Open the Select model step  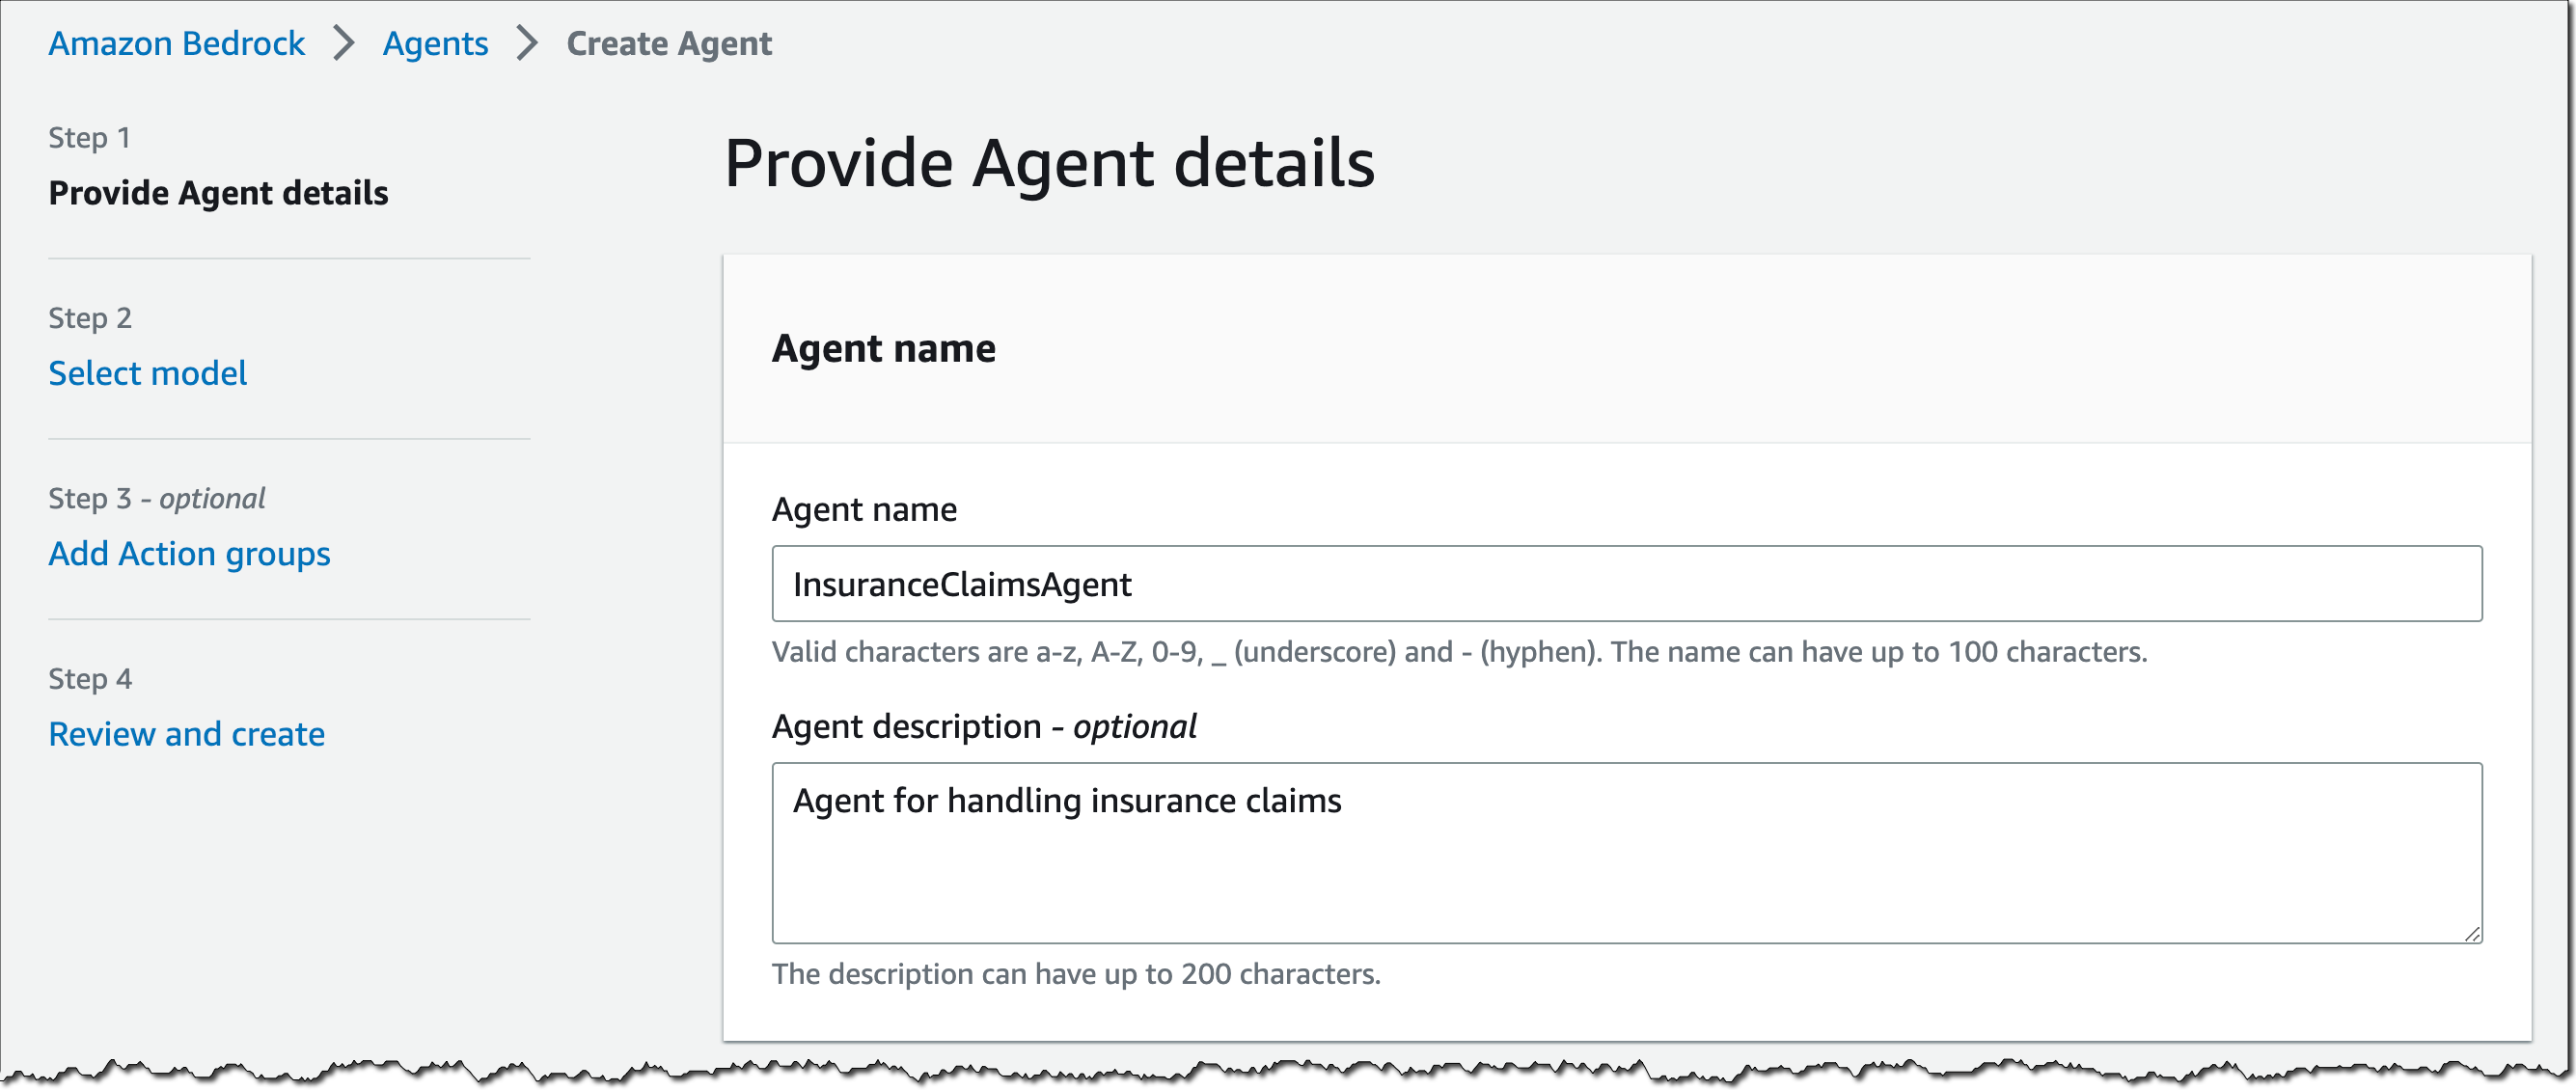click(x=147, y=373)
